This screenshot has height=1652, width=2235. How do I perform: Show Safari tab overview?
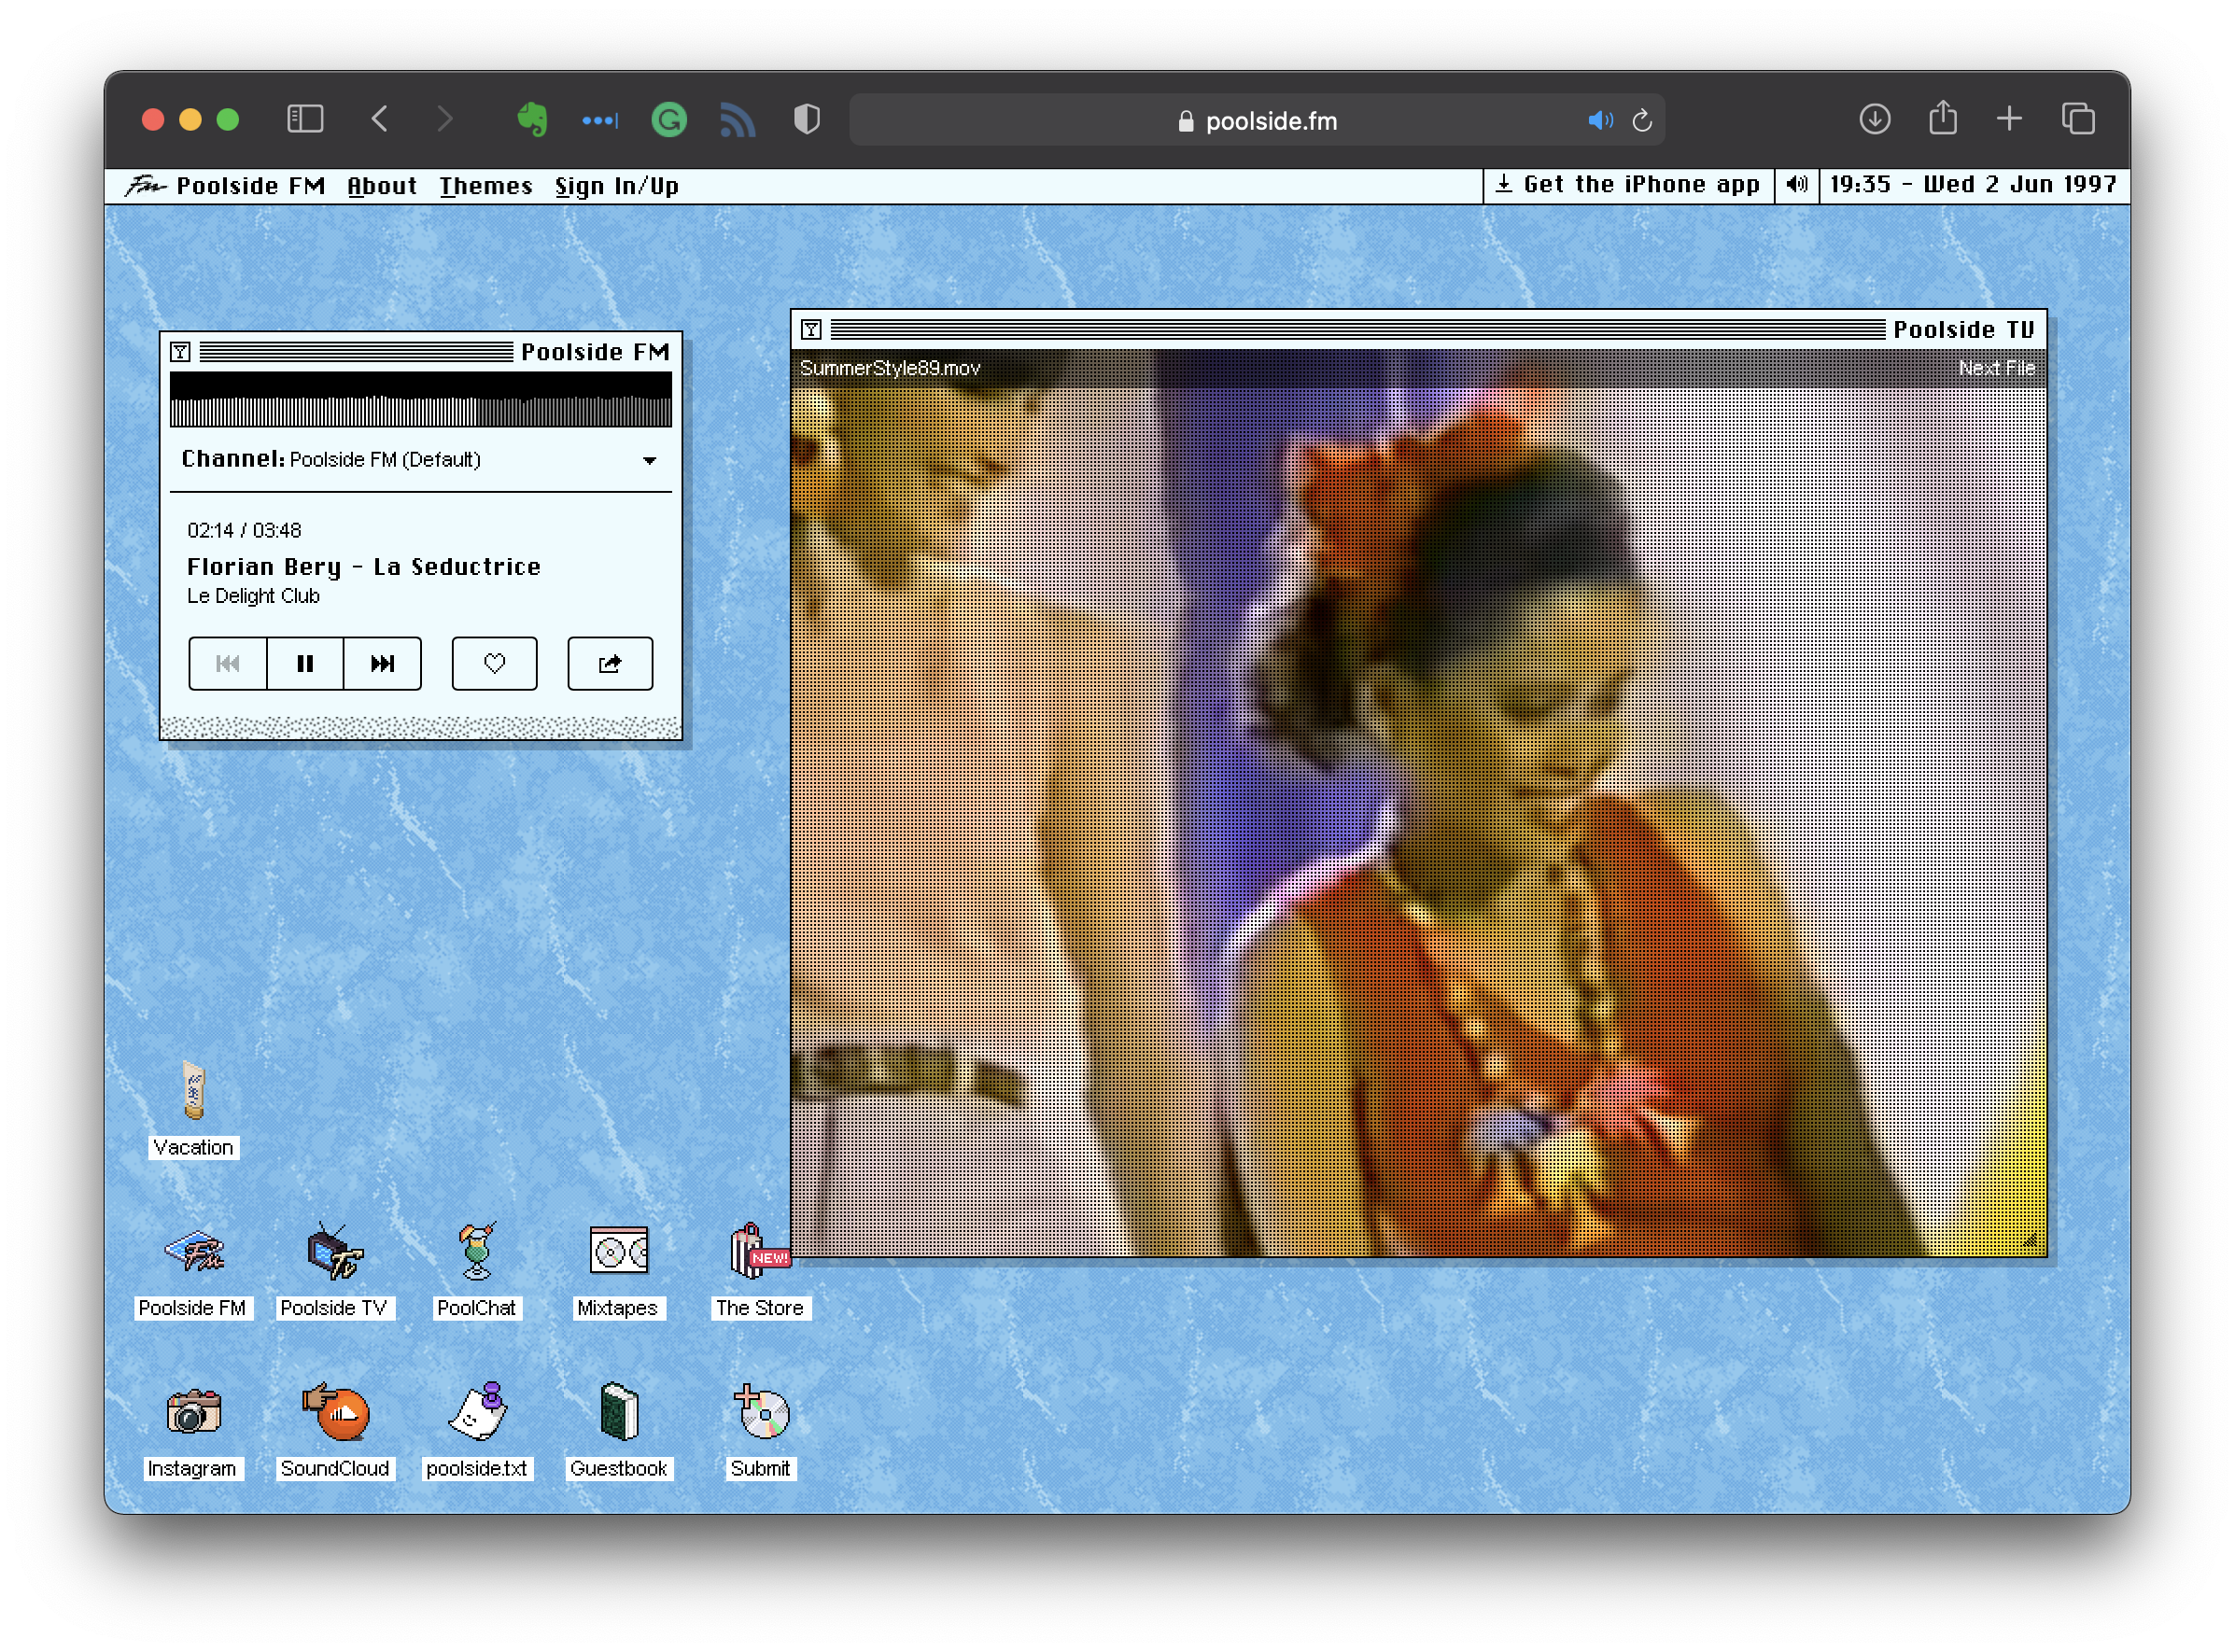pos(2079,119)
